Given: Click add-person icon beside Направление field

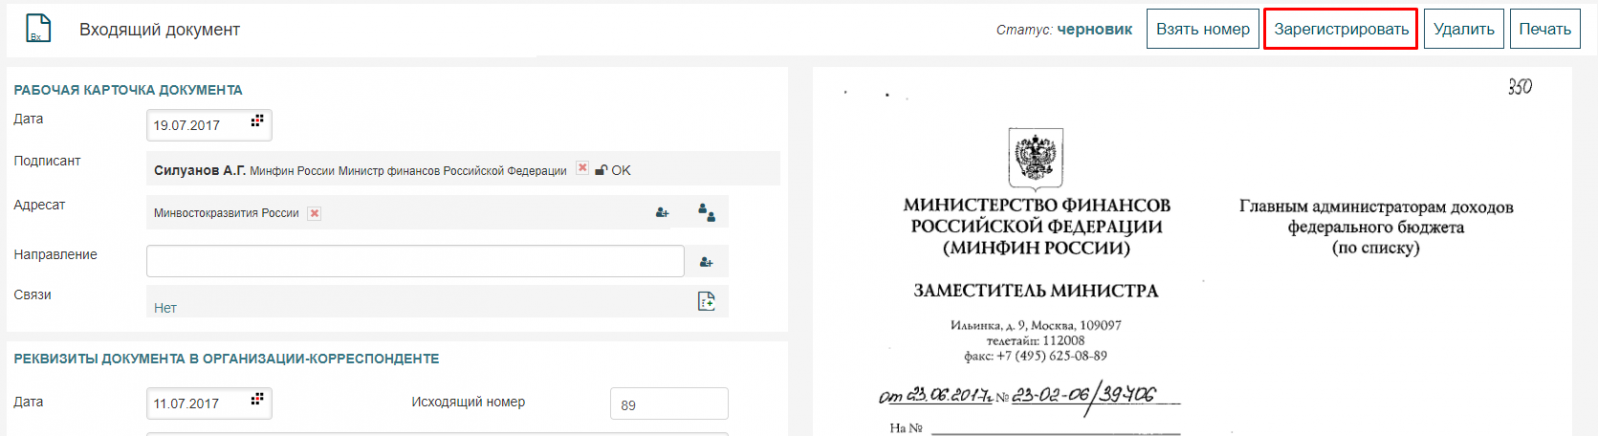Looking at the screenshot, I should [x=706, y=262].
